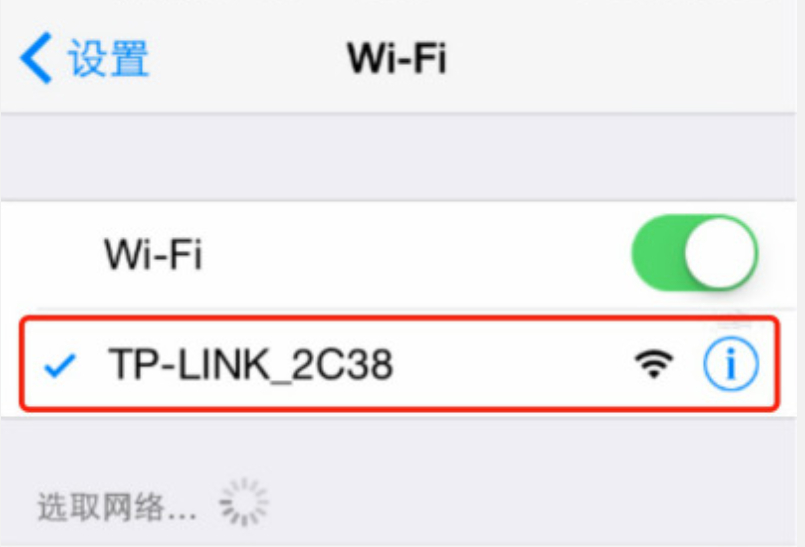The image size is (805, 547).
Task: Click the 选取网络... section header
Action: point(117,507)
